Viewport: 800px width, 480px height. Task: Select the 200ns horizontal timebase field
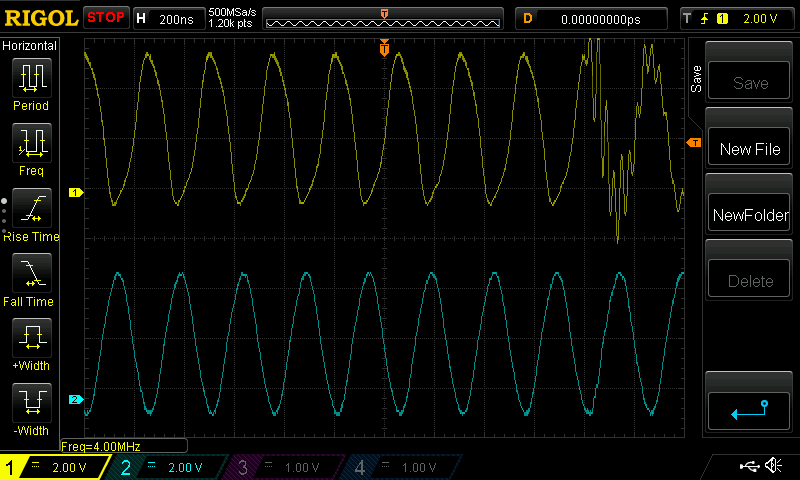coord(176,19)
